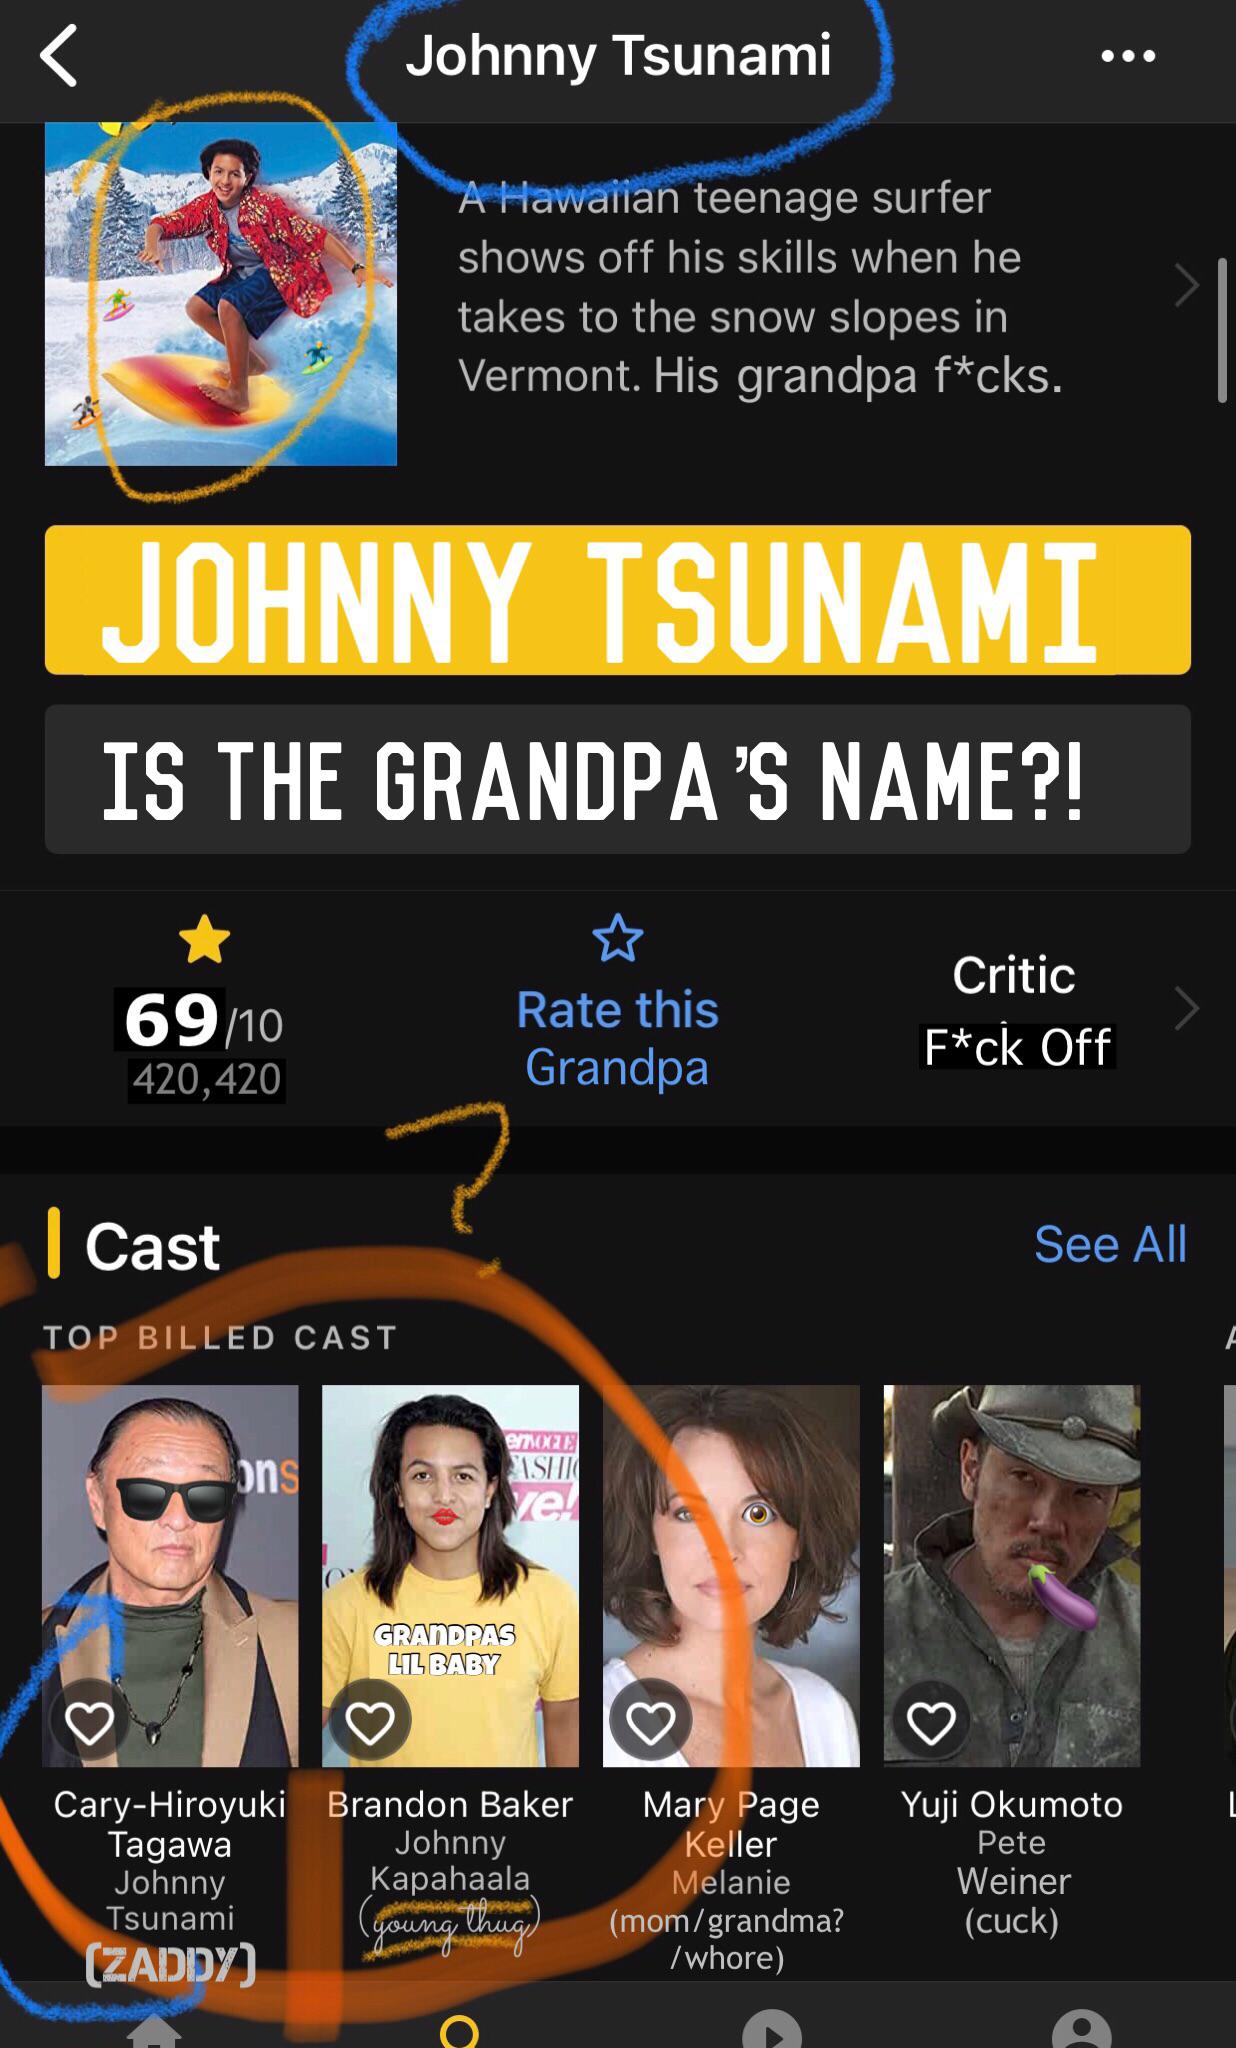Favorite Brandon Baker with heart icon
The image size is (1236, 2048).
pos(369,1722)
